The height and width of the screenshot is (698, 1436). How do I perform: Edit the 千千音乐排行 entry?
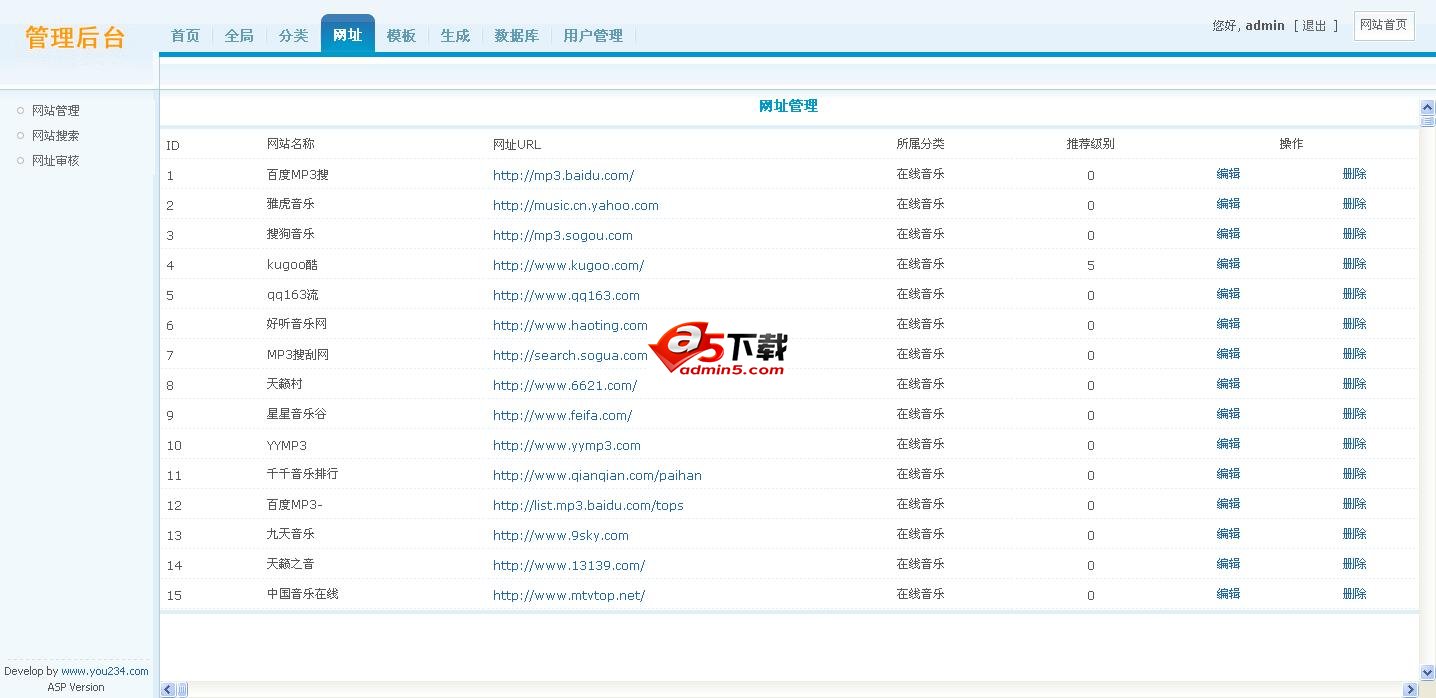pyautogui.click(x=1228, y=474)
